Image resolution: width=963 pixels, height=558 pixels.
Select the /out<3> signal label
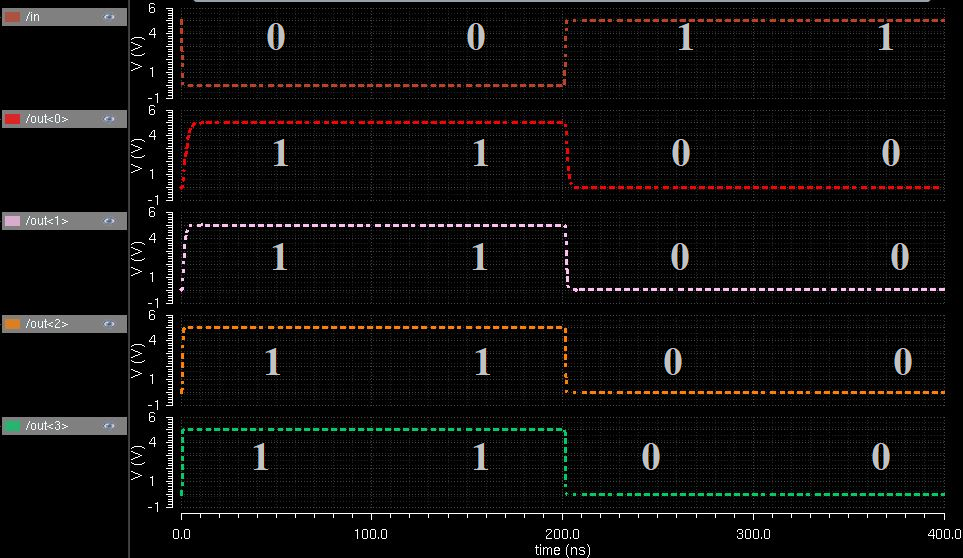point(47,425)
